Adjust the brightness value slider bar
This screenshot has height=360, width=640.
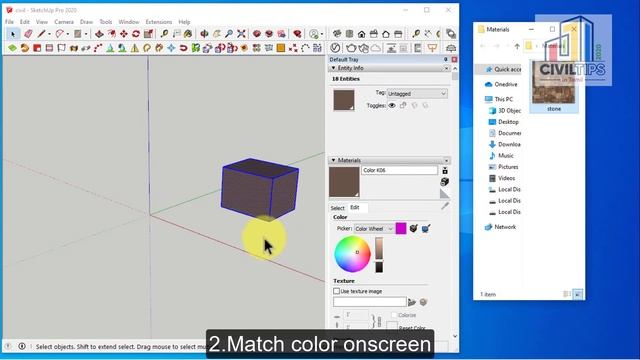pos(379,255)
